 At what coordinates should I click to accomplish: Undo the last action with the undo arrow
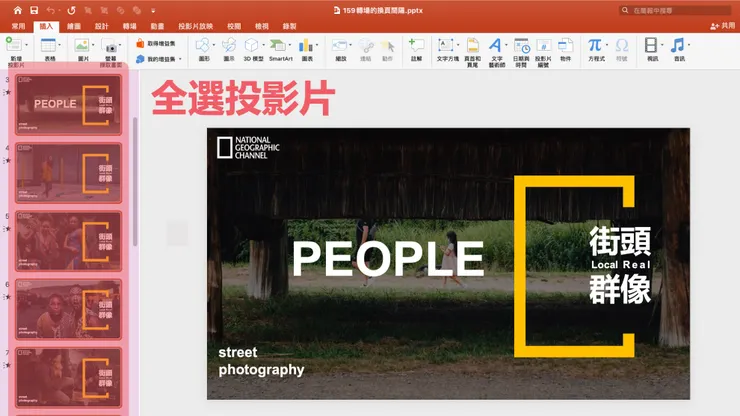tap(50, 10)
